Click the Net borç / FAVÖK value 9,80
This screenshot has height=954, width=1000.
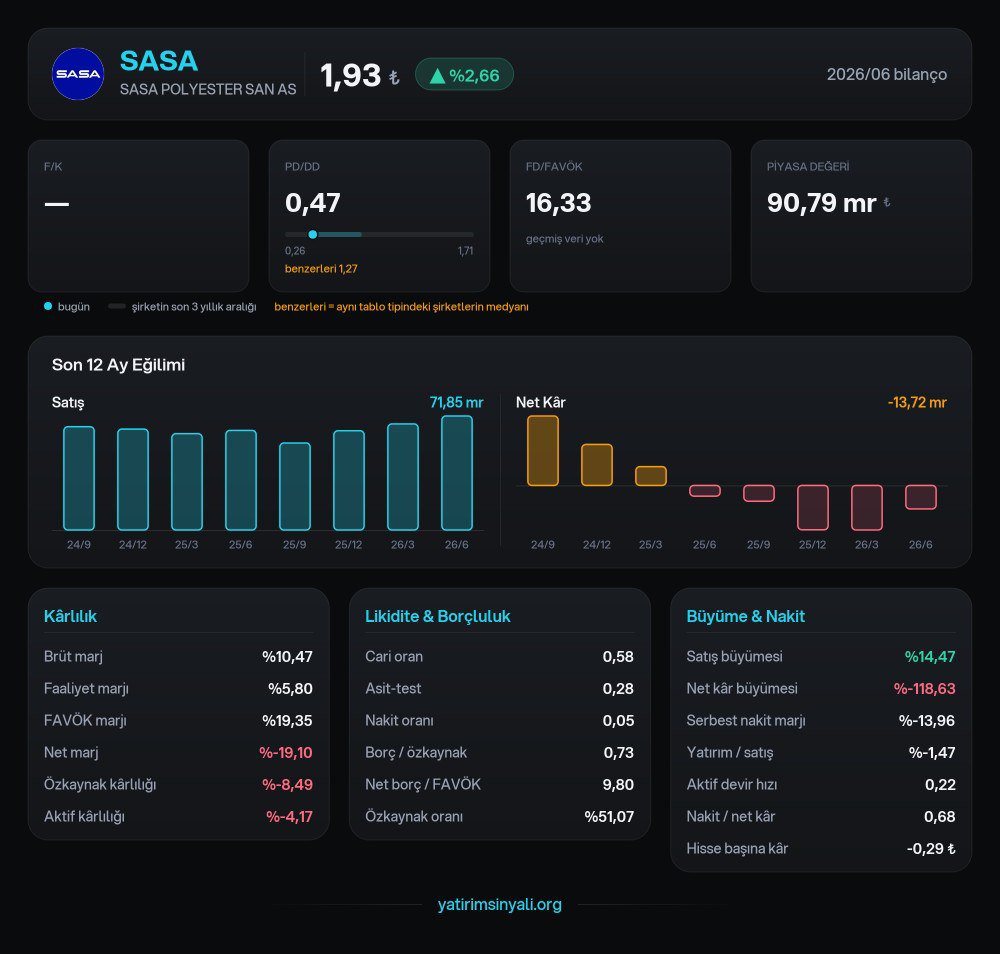619,784
